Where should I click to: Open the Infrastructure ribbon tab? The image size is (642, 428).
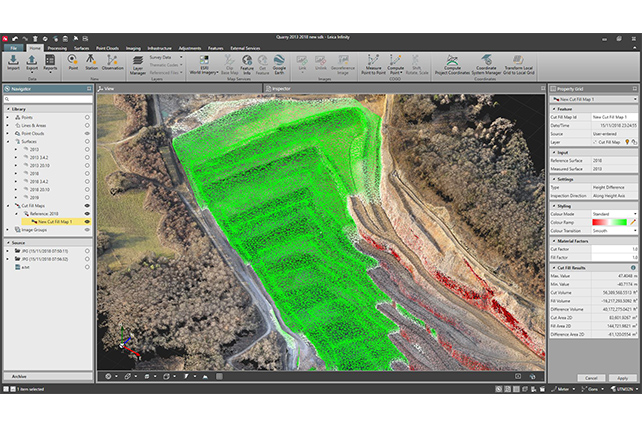point(166,47)
